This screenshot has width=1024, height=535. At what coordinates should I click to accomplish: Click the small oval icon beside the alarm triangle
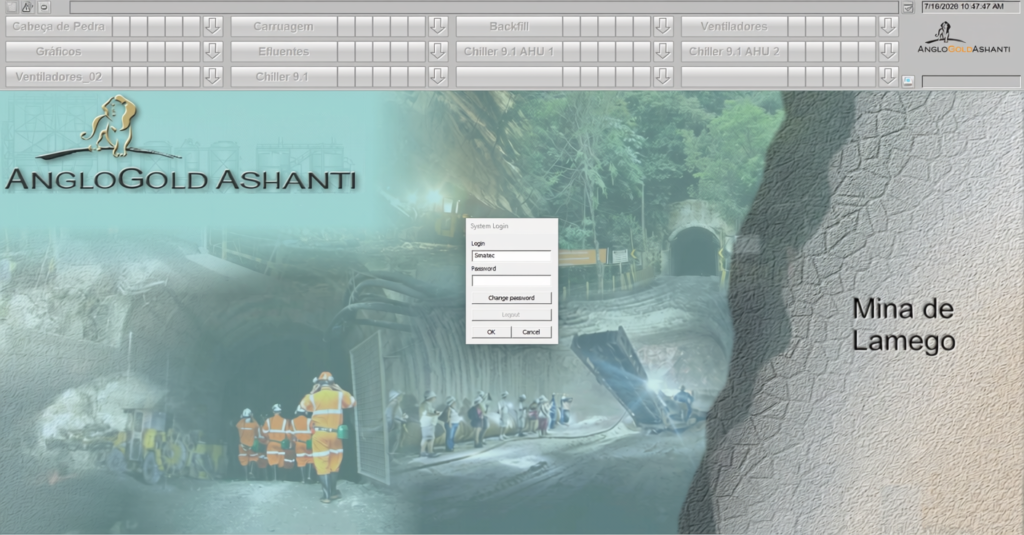pos(44,7)
